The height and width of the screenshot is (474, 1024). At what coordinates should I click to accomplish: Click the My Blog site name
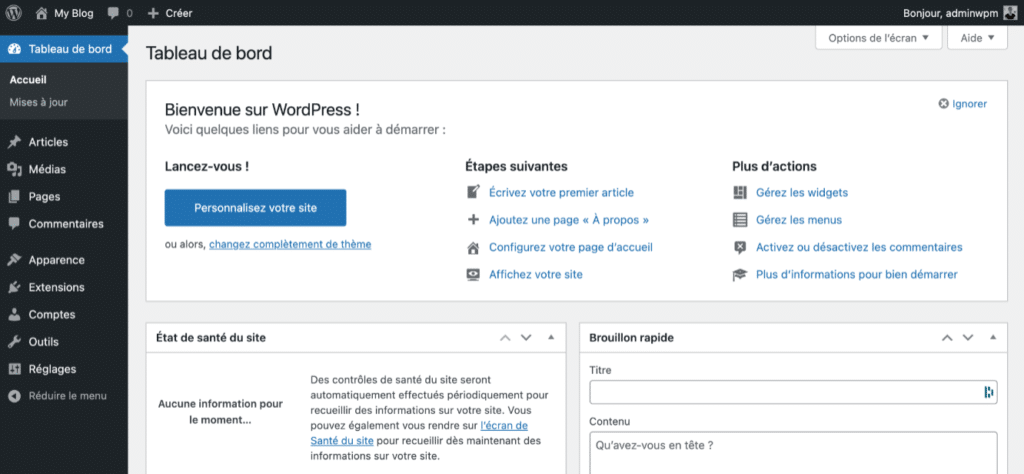pos(74,13)
